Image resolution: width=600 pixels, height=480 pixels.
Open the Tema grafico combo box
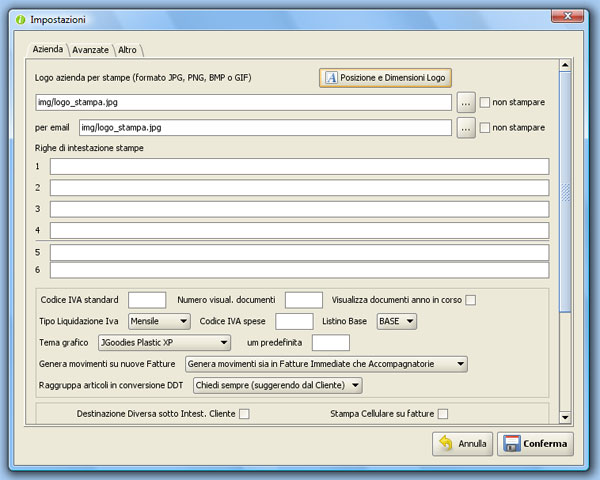(164, 343)
